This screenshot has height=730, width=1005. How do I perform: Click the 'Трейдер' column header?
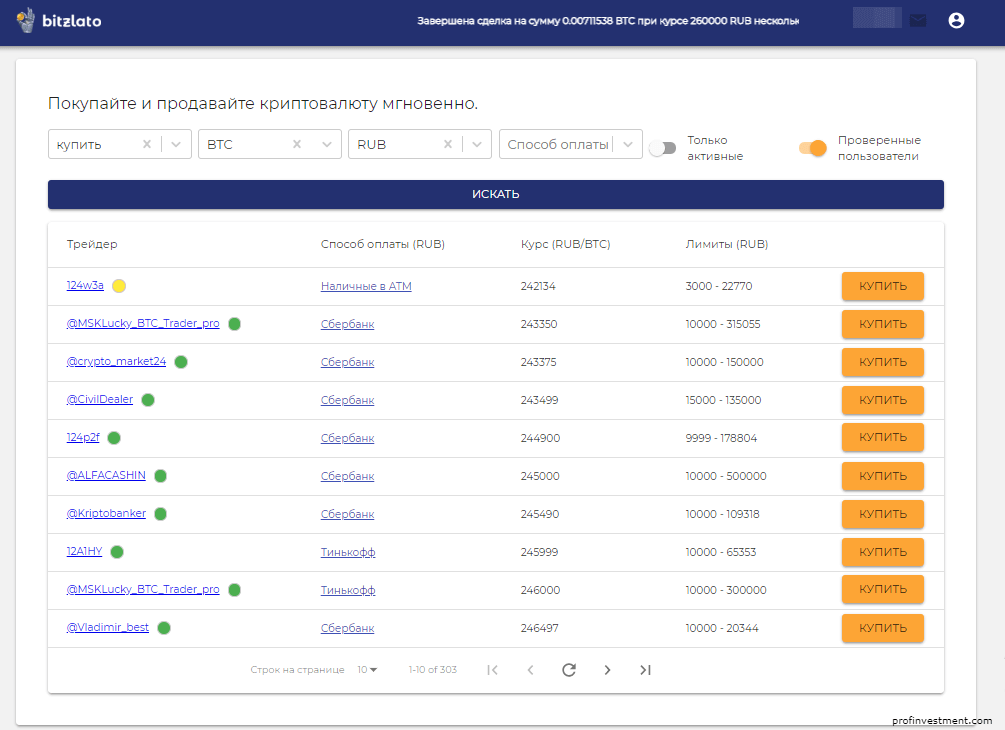[92, 244]
